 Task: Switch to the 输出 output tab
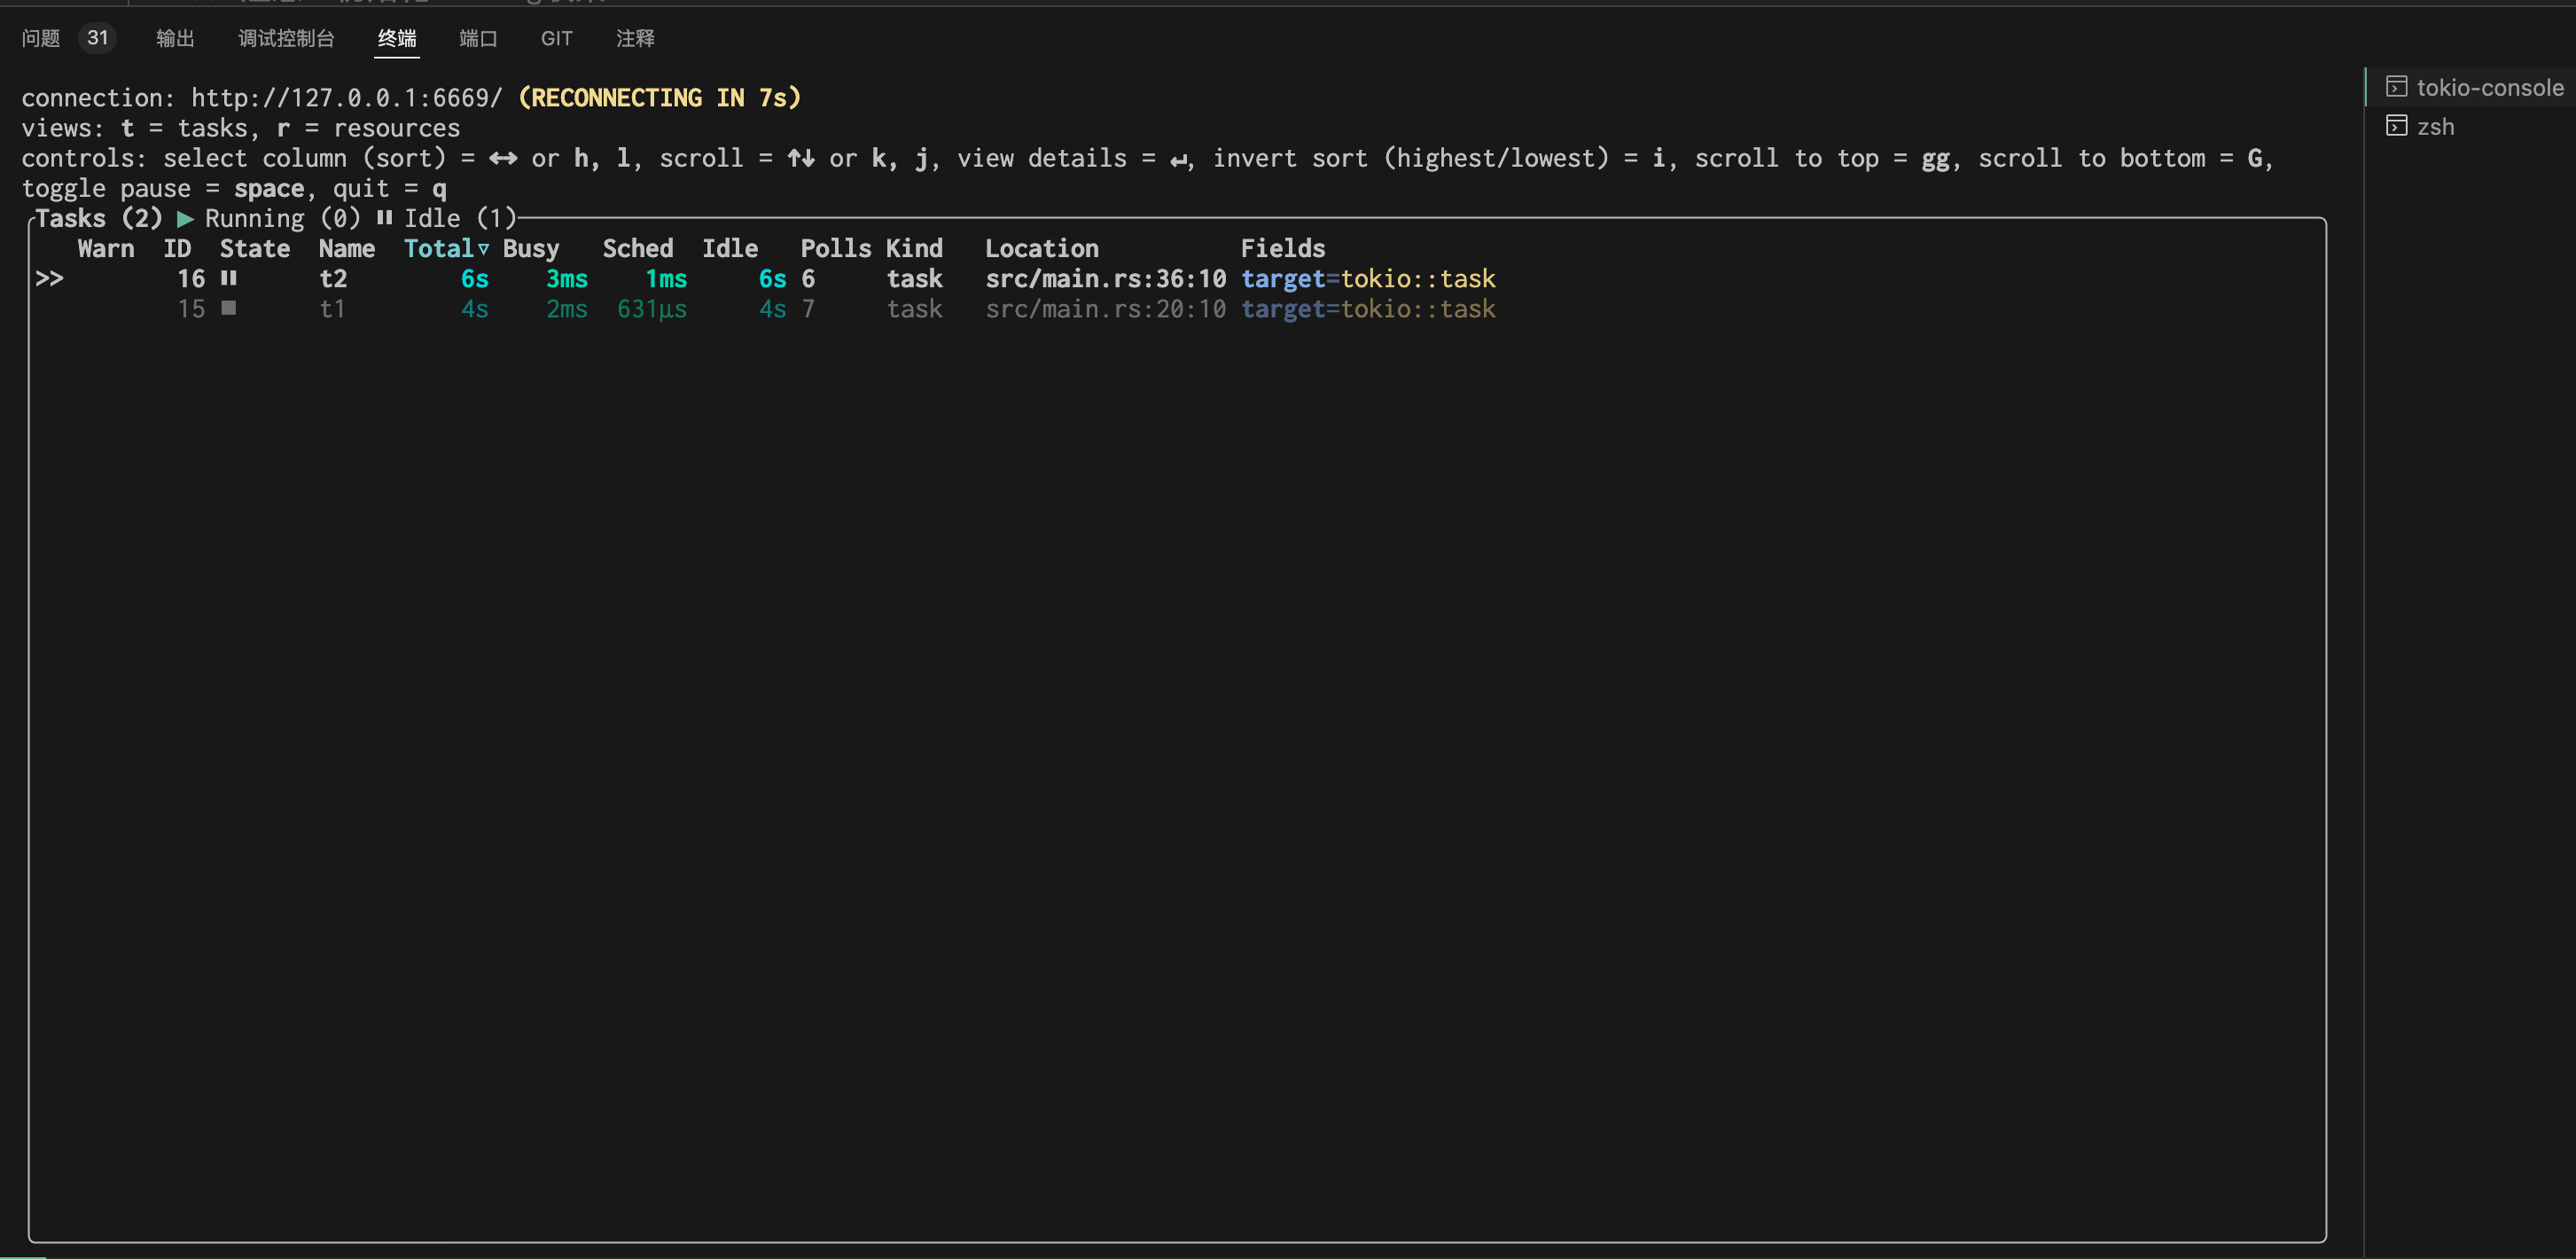(175, 38)
